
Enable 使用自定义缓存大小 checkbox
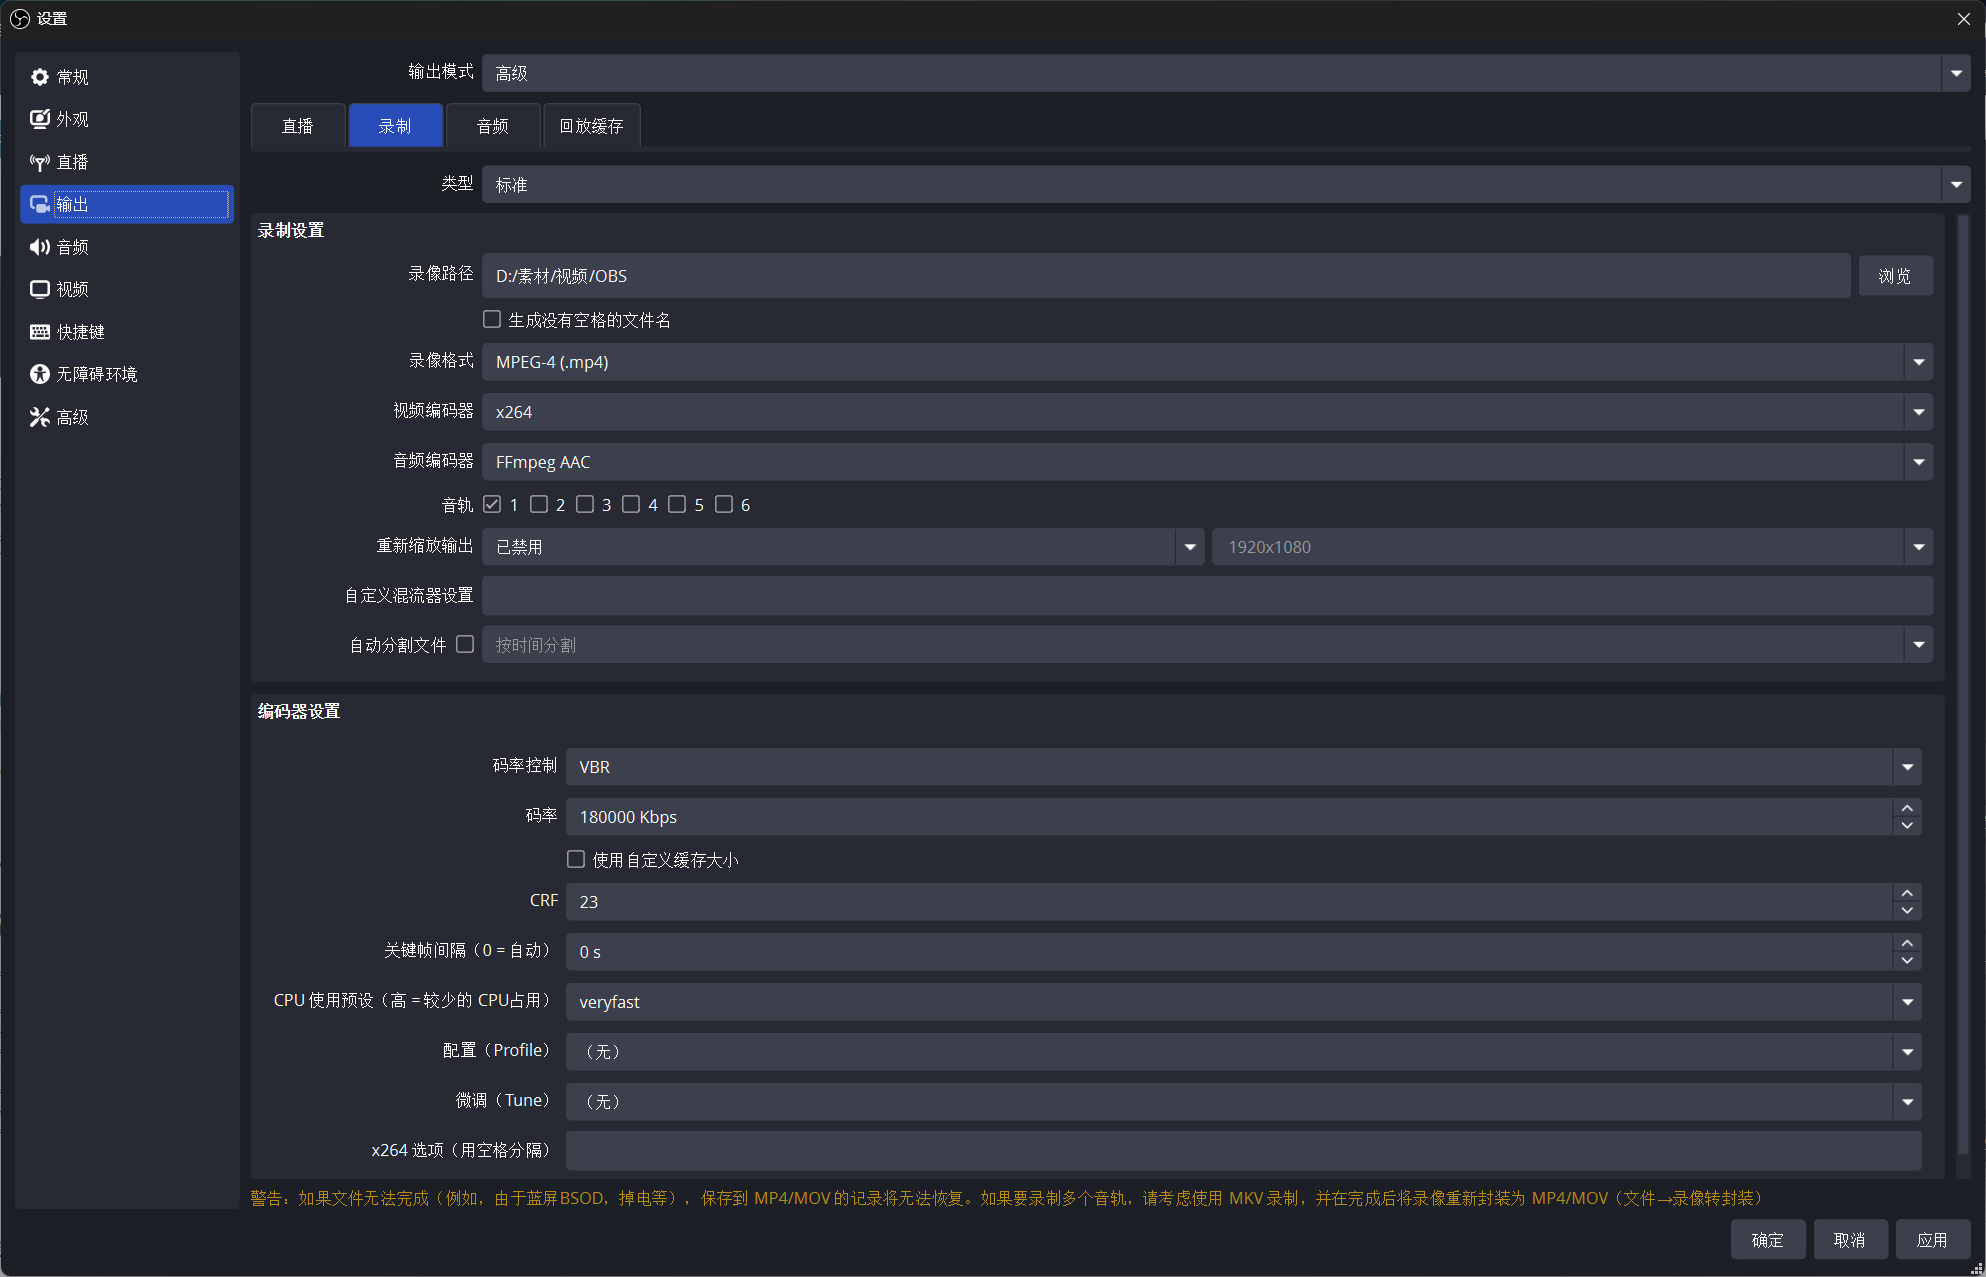(x=576, y=859)
